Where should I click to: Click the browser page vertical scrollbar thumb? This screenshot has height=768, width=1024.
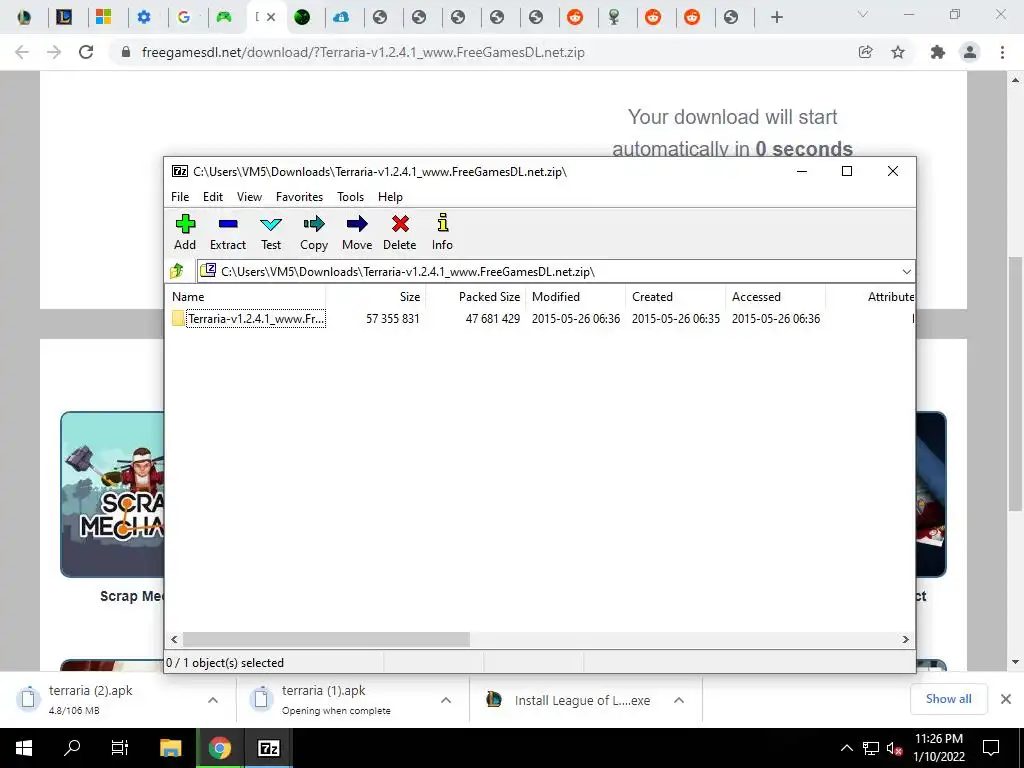1015,383
